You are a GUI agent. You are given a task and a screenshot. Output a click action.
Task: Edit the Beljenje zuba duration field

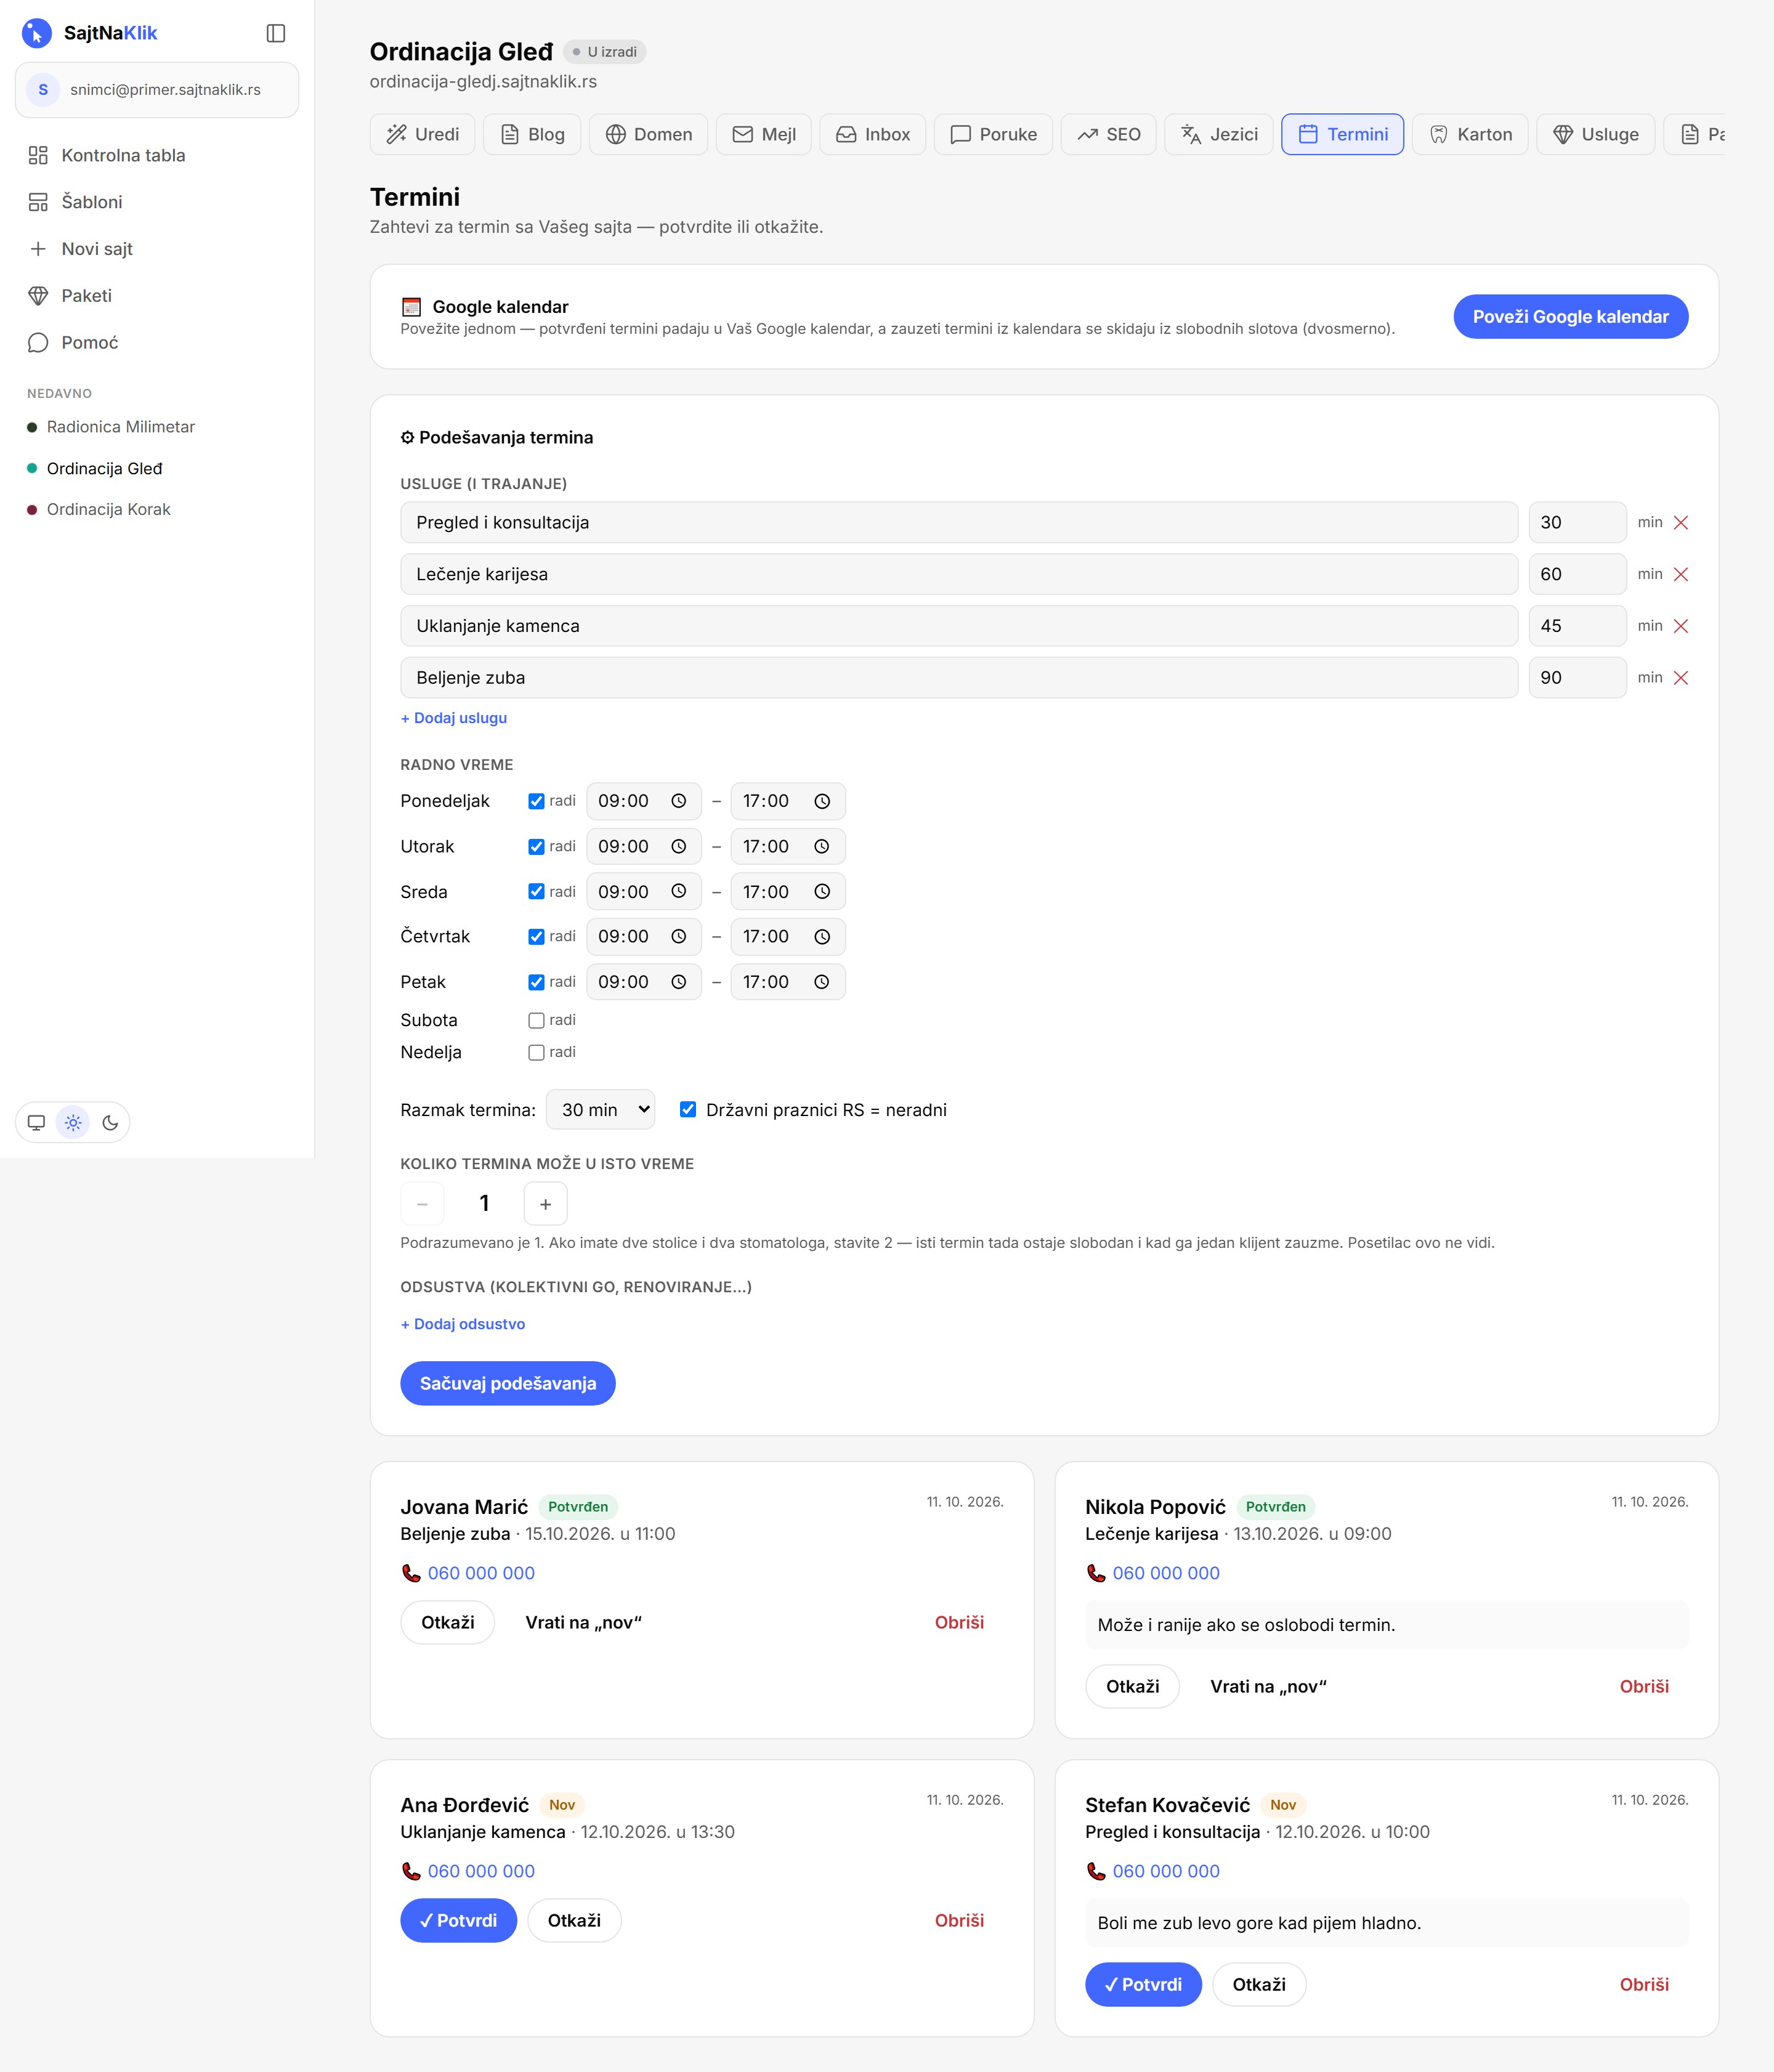click(x=1578, y=678)
